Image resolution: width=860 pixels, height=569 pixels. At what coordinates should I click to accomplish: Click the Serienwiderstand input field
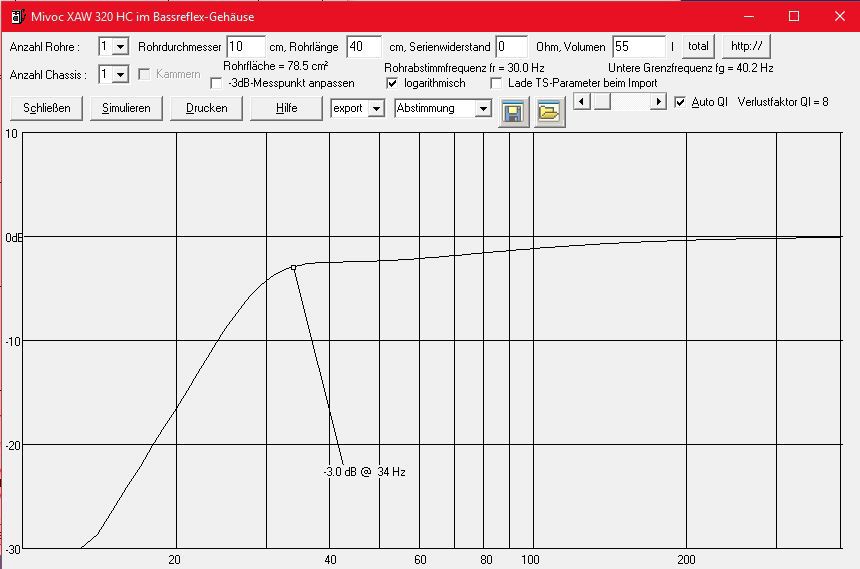tap(511, 47)
